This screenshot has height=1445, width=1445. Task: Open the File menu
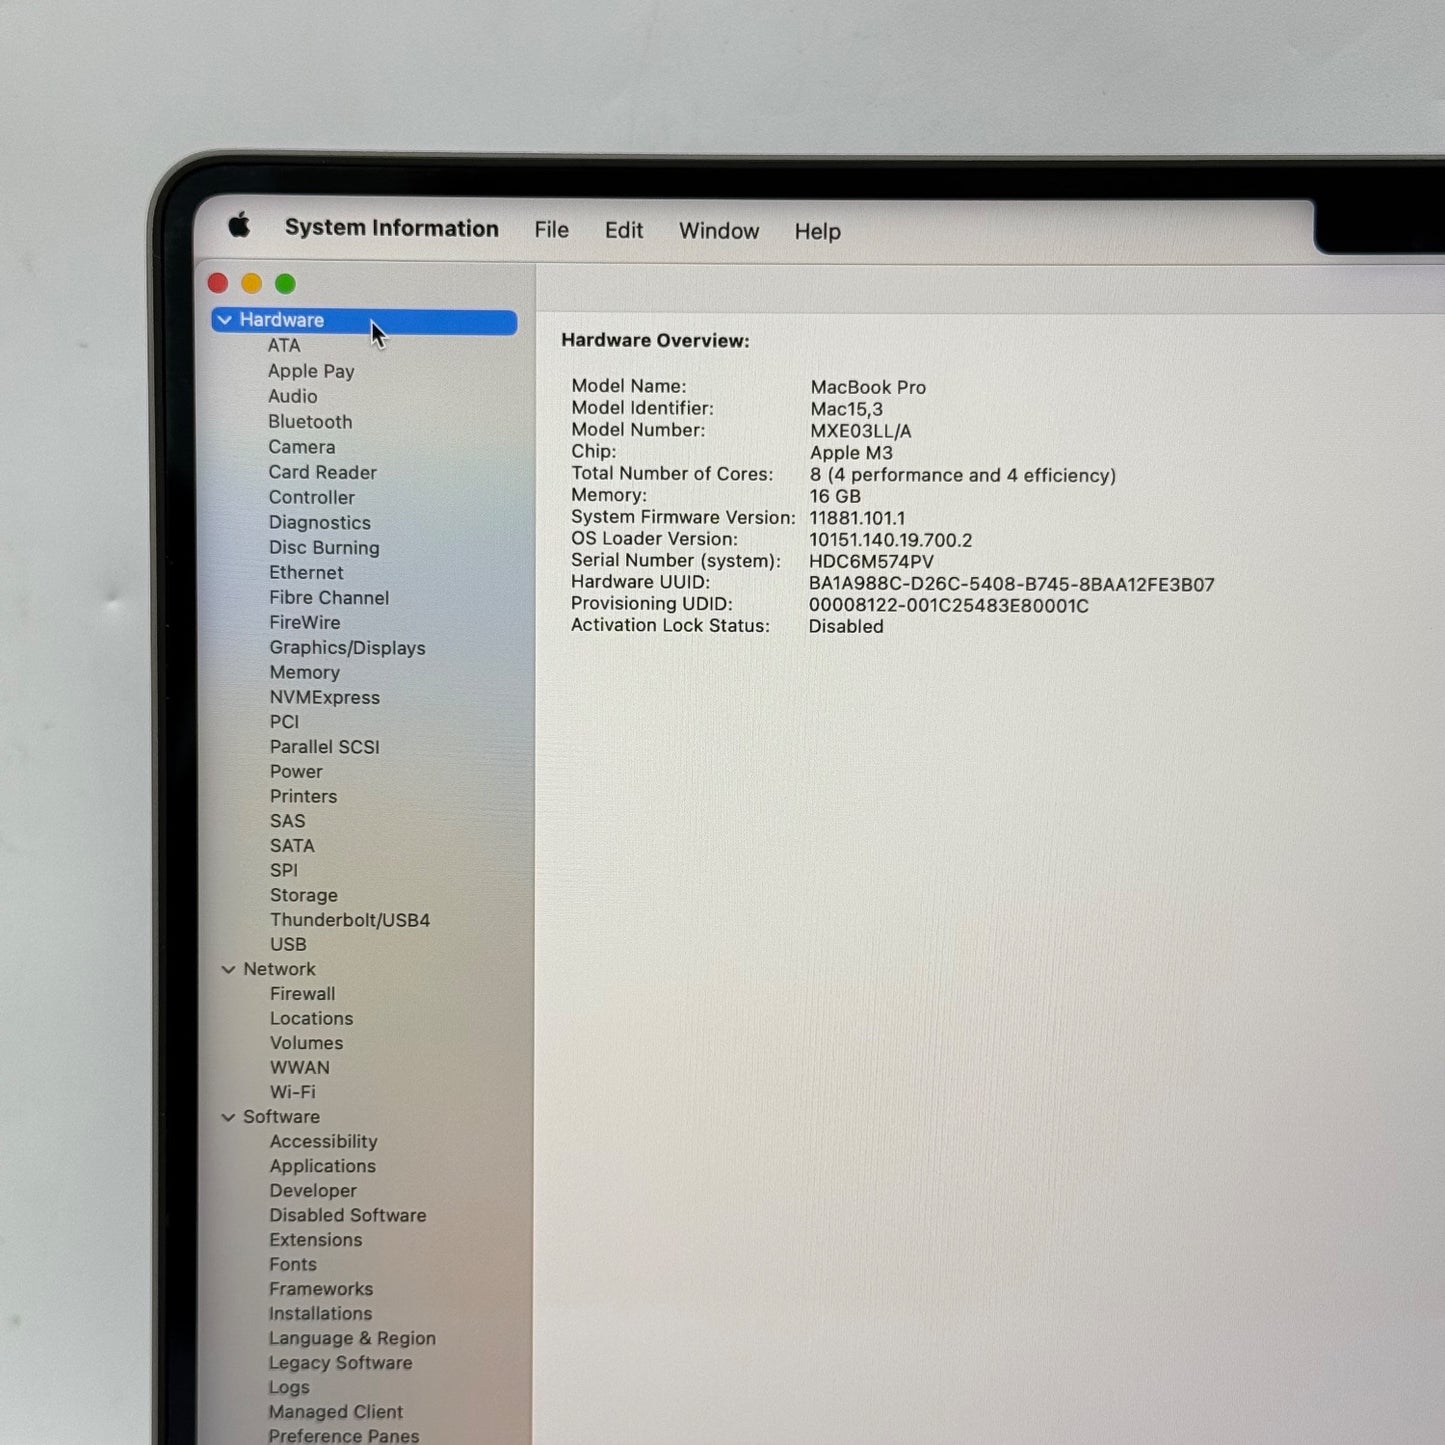(551, 230)
